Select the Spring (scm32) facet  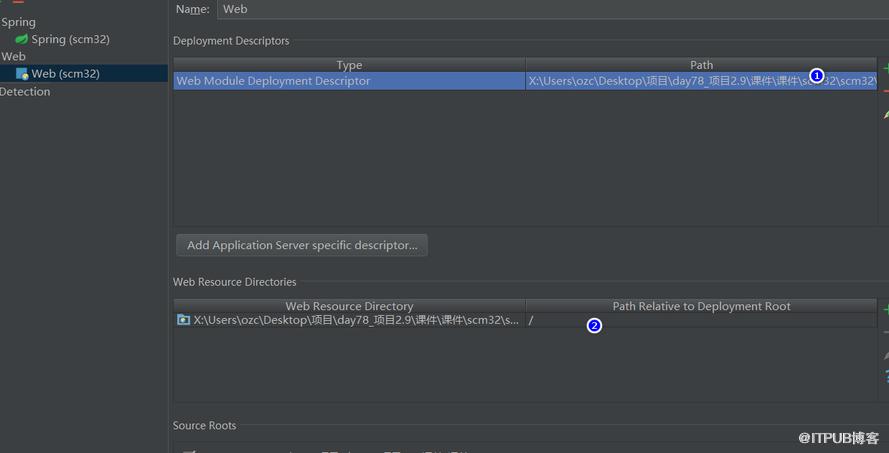pyautogui.click(x=70, y=39)
